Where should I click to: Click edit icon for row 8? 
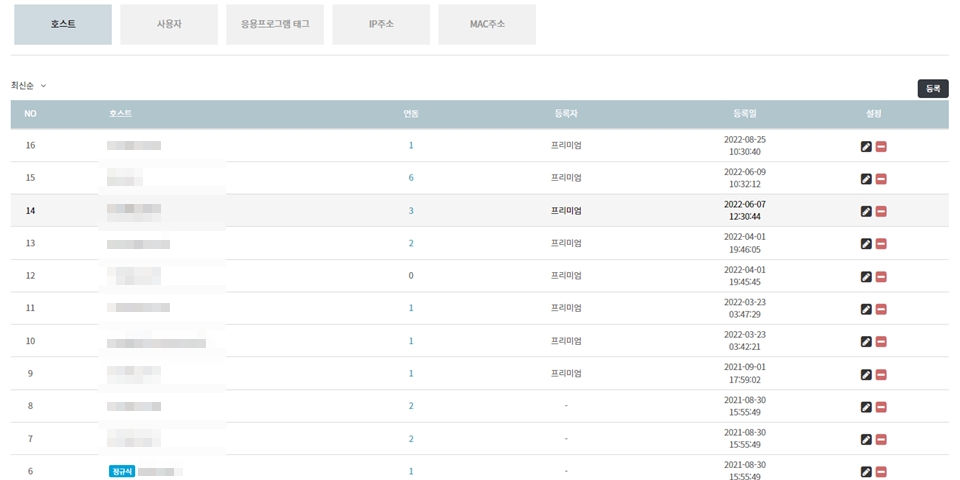point(866,407)
